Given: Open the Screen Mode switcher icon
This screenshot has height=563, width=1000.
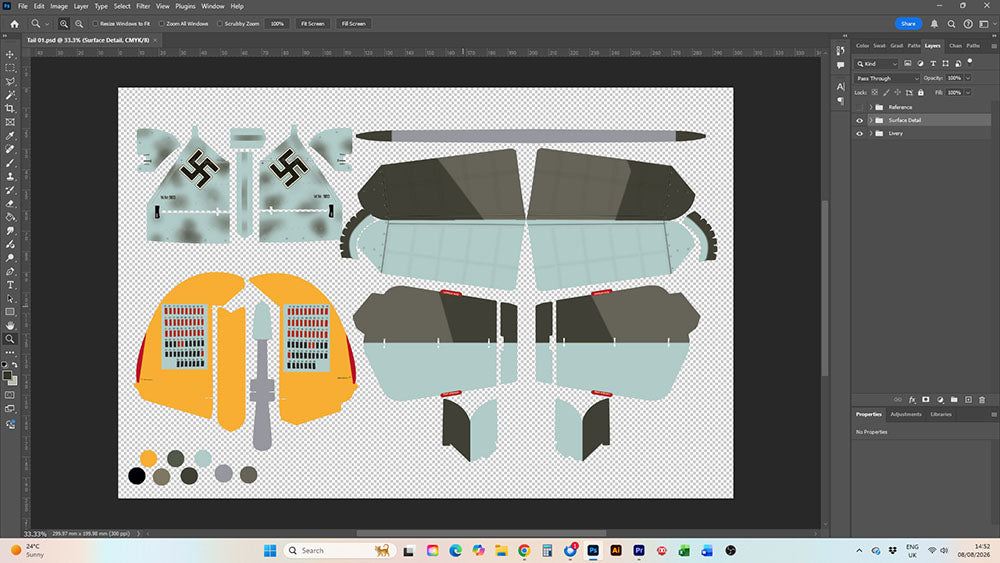Looking at the screenshot, I should 10,409.
